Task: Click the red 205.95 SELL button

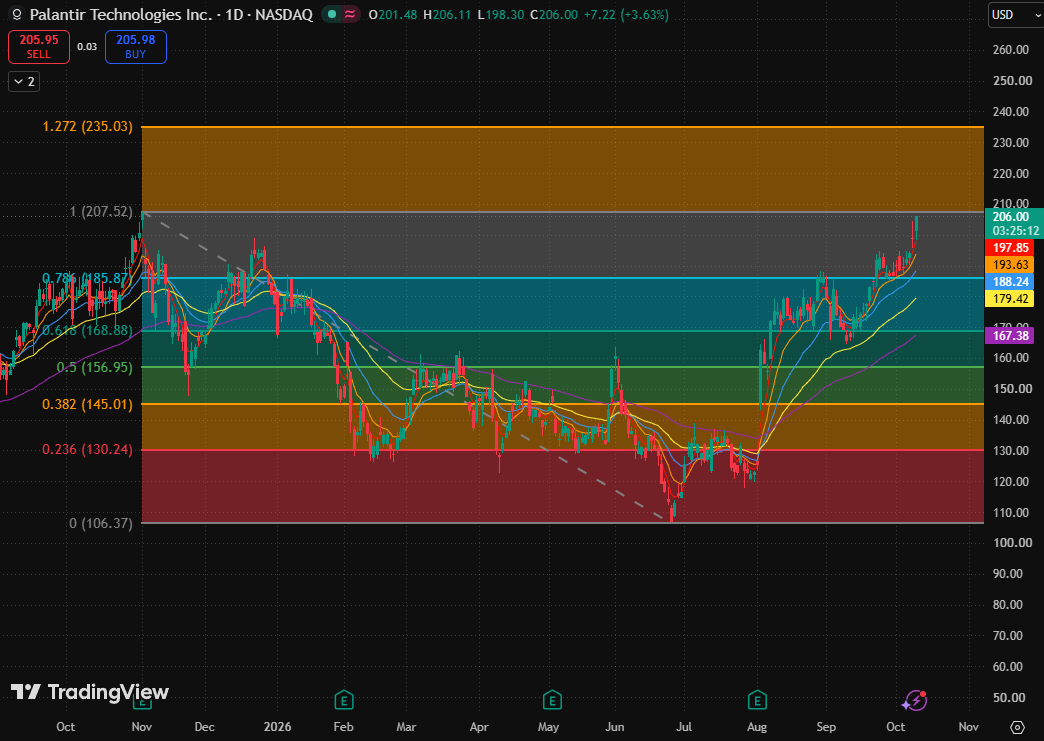Action: click(x=39, y=47)
